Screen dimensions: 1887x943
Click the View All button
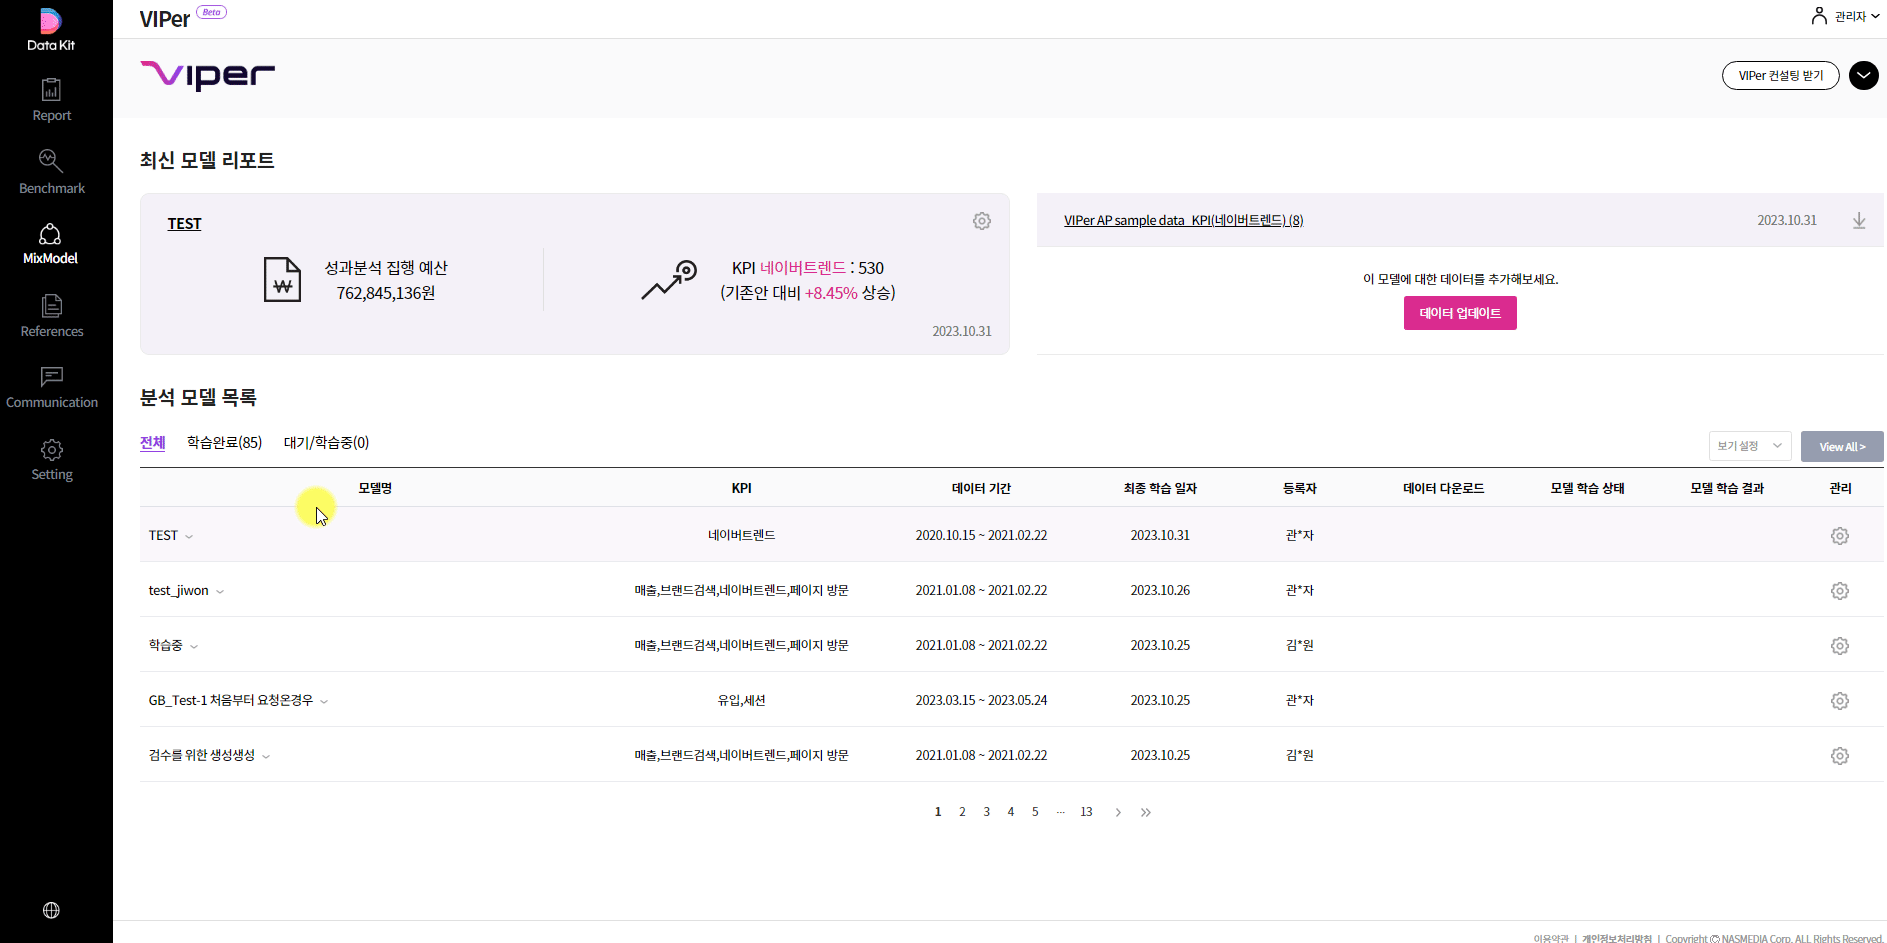(1842, 447)
